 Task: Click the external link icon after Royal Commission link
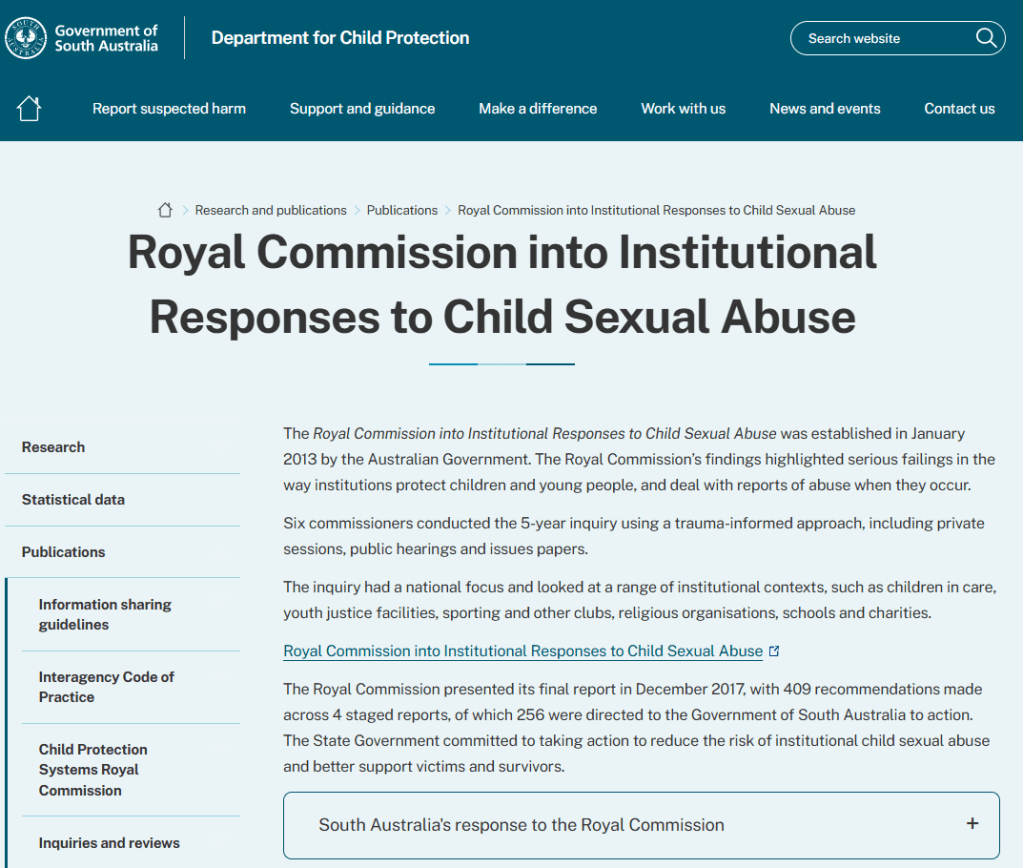coord(774,651)
